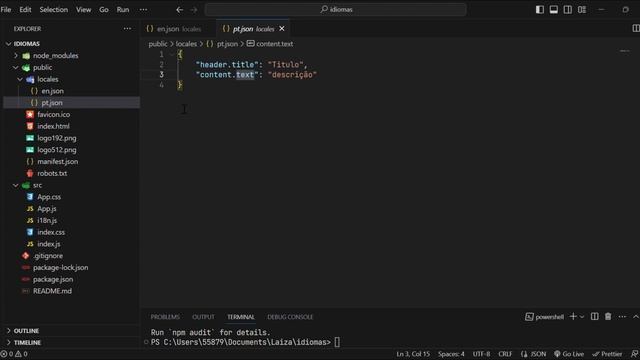
Task: Expand the TIMELINE section
Action: [x=27, y=342]
